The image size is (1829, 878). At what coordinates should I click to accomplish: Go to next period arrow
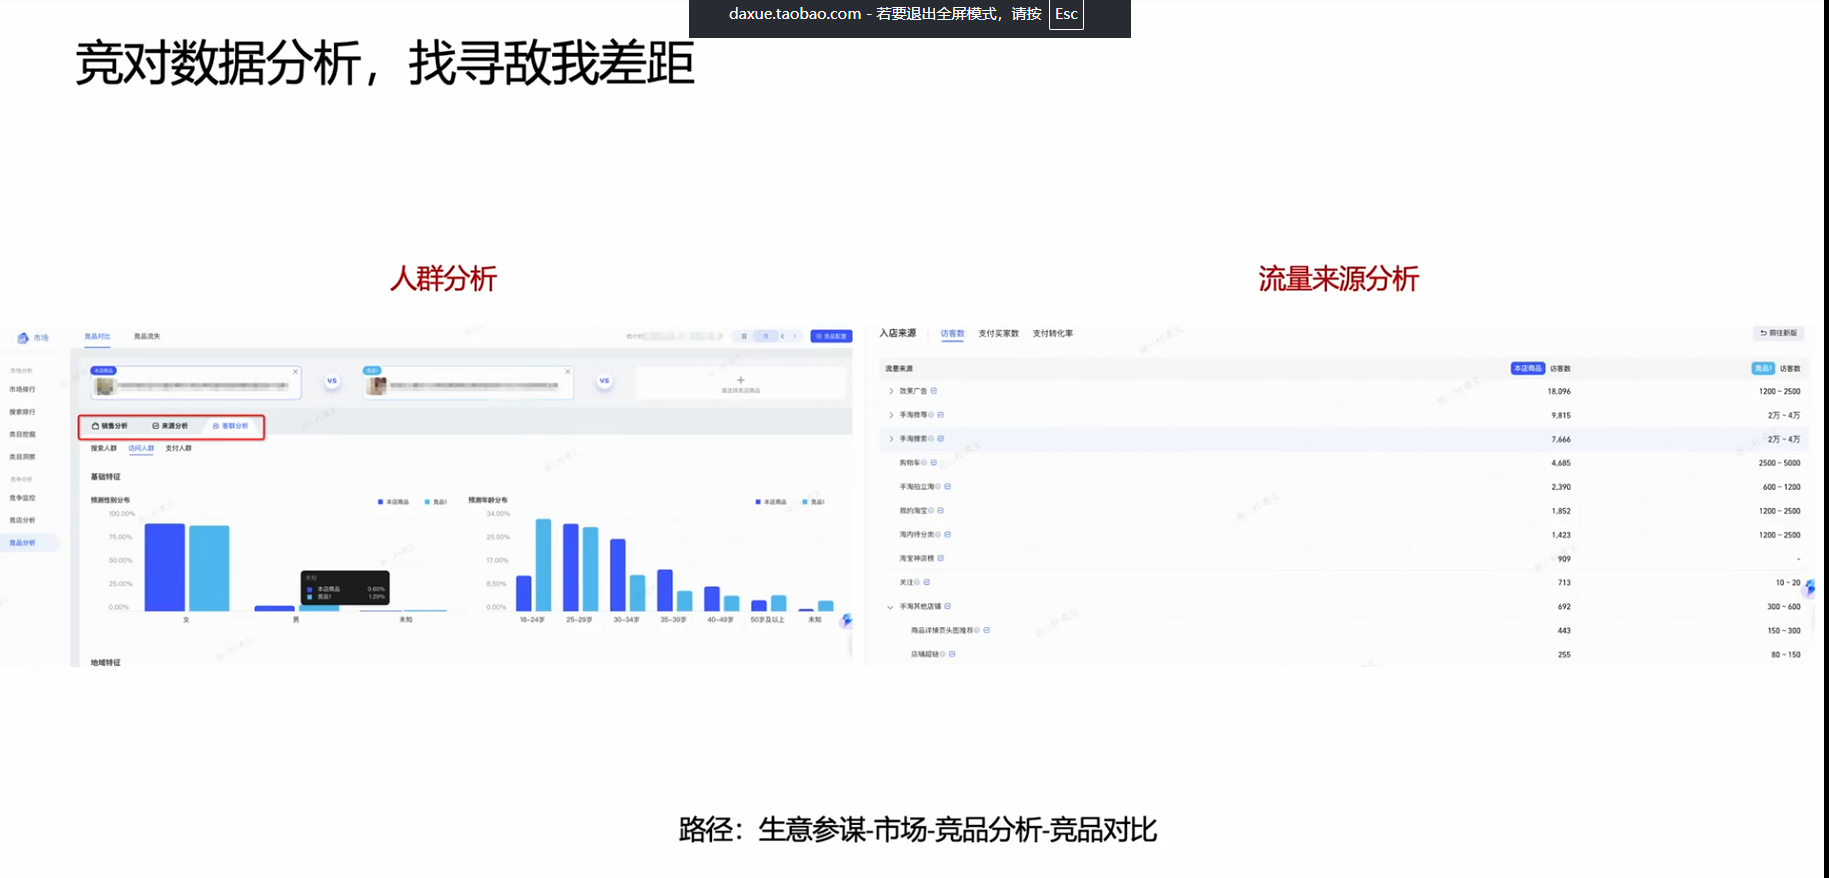coord(795,336)
